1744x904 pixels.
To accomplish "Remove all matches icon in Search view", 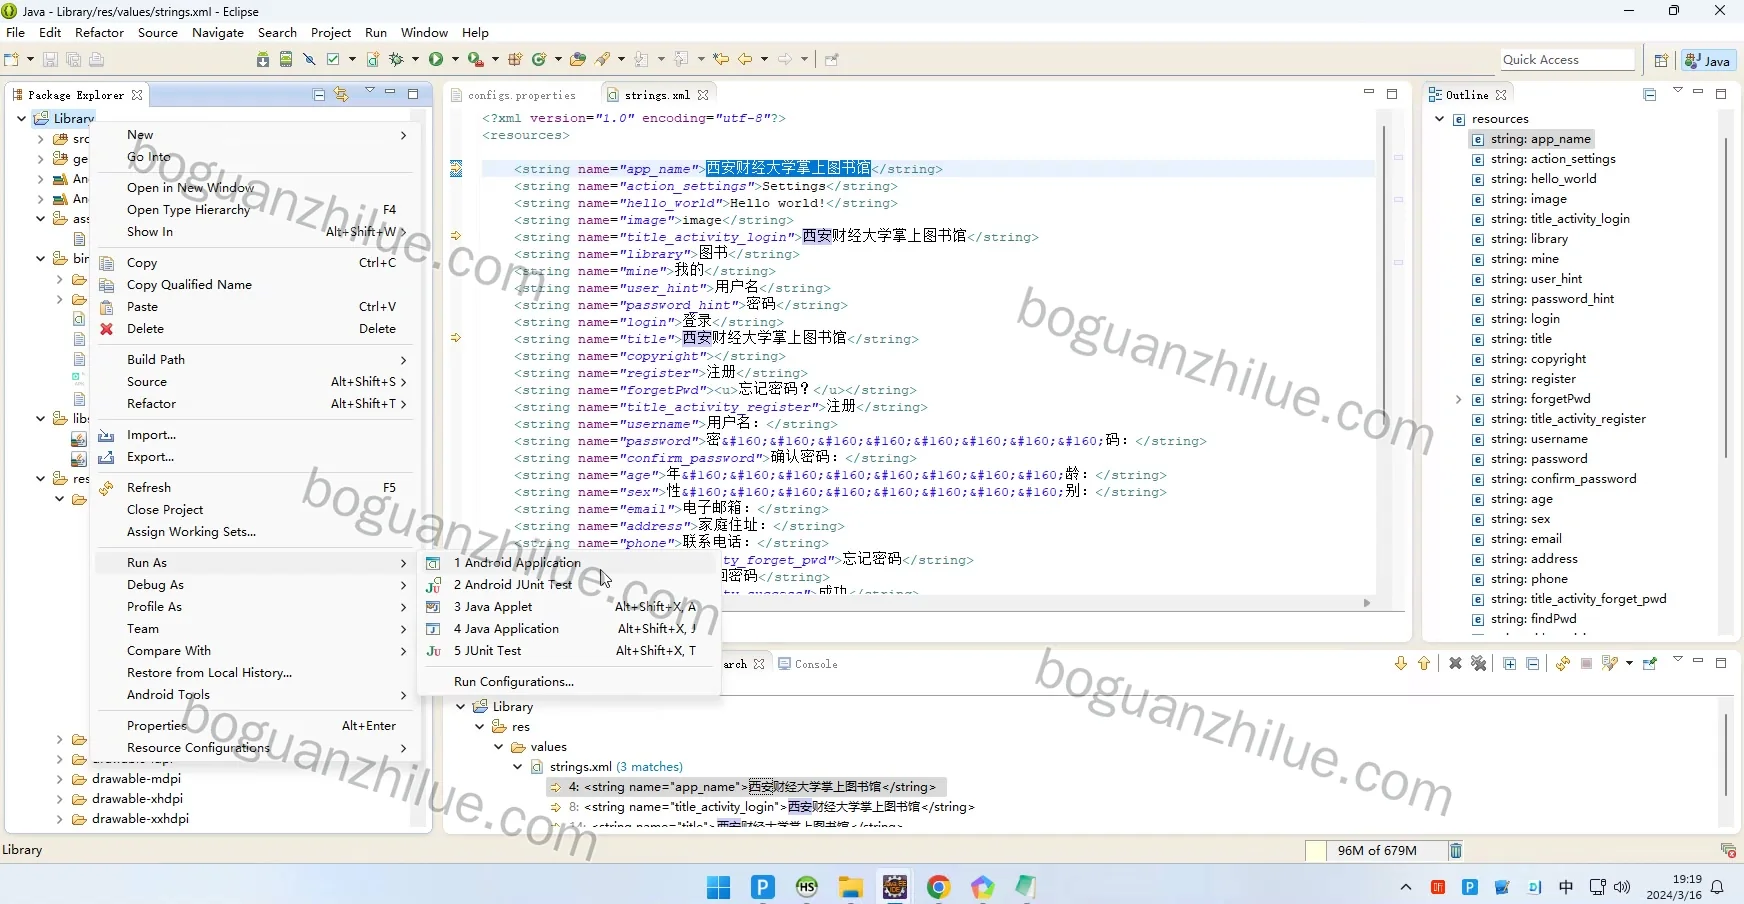I will point(1479,664).
